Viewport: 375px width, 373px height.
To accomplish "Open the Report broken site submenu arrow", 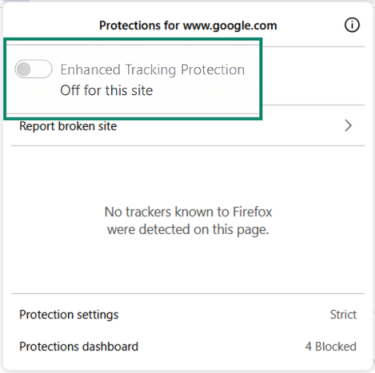I will coord(348,126).
